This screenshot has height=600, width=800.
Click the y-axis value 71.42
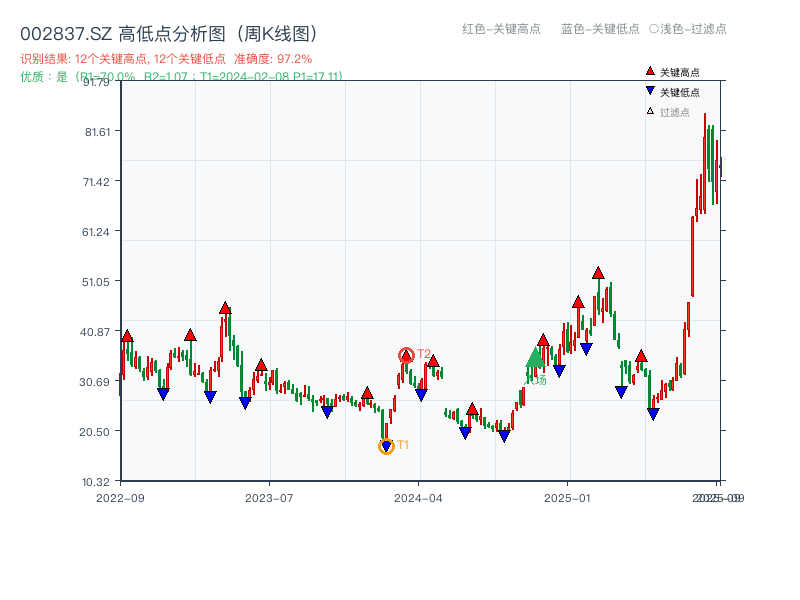pyautogui.click(x=96, y=182)
